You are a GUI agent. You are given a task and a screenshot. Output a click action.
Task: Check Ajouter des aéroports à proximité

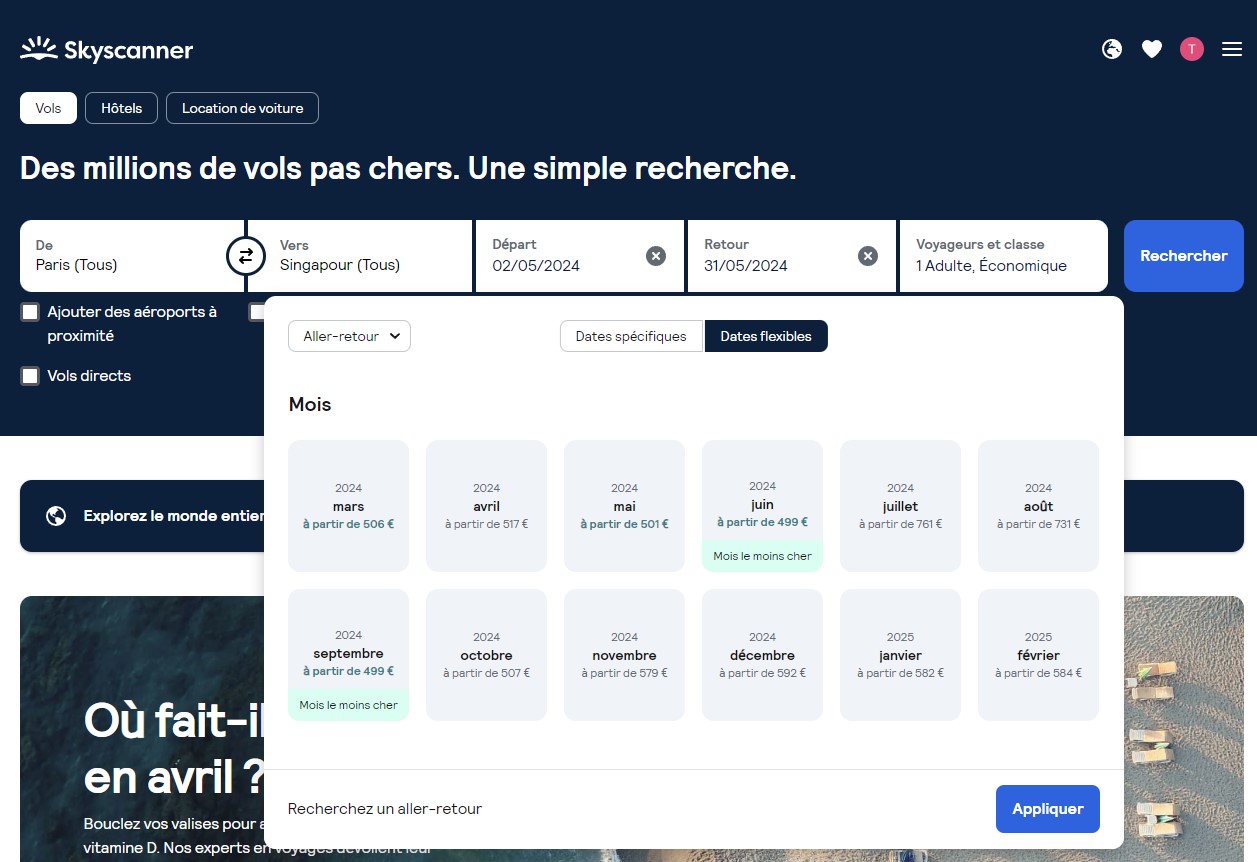29,311
